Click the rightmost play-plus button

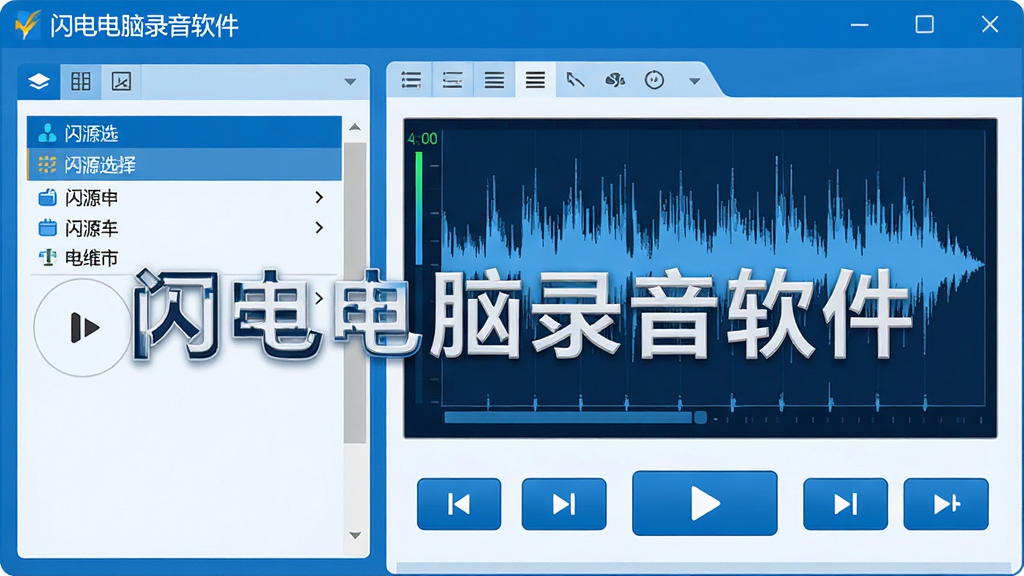pos(946,504)
